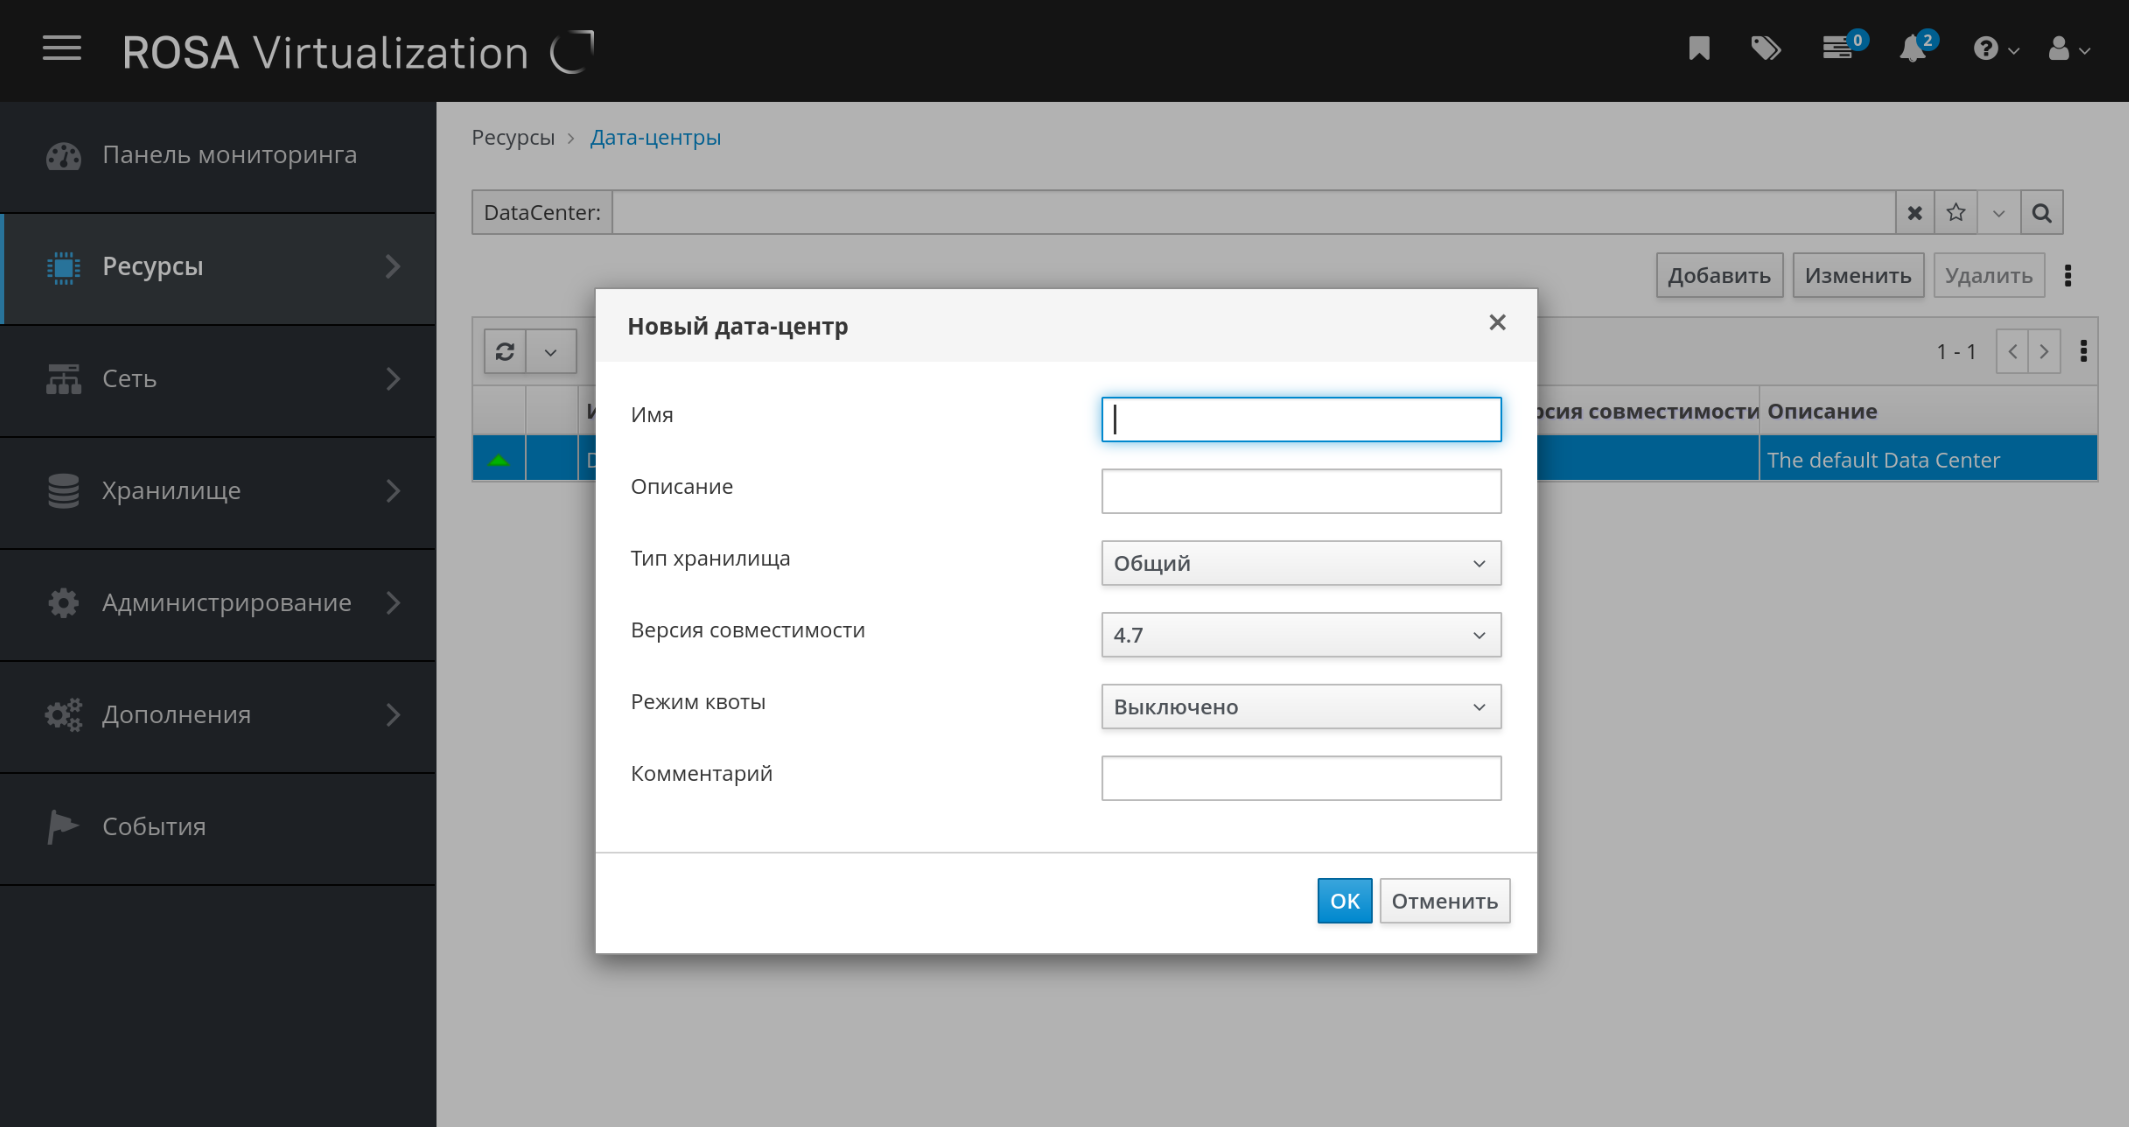Screen dimensions: 2129x1127
Task: Click the star bookmark search icon
Action: pyautogui.click(x=1956, y=213)
